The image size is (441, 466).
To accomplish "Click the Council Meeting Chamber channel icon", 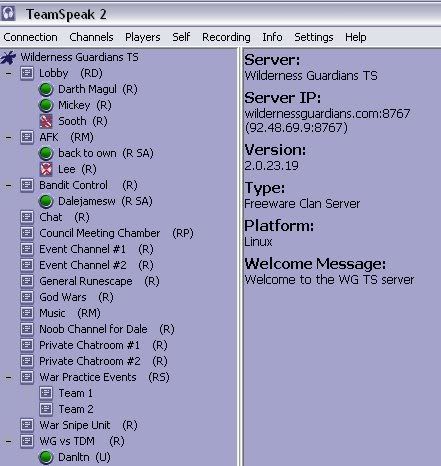I will pos(27,233).
